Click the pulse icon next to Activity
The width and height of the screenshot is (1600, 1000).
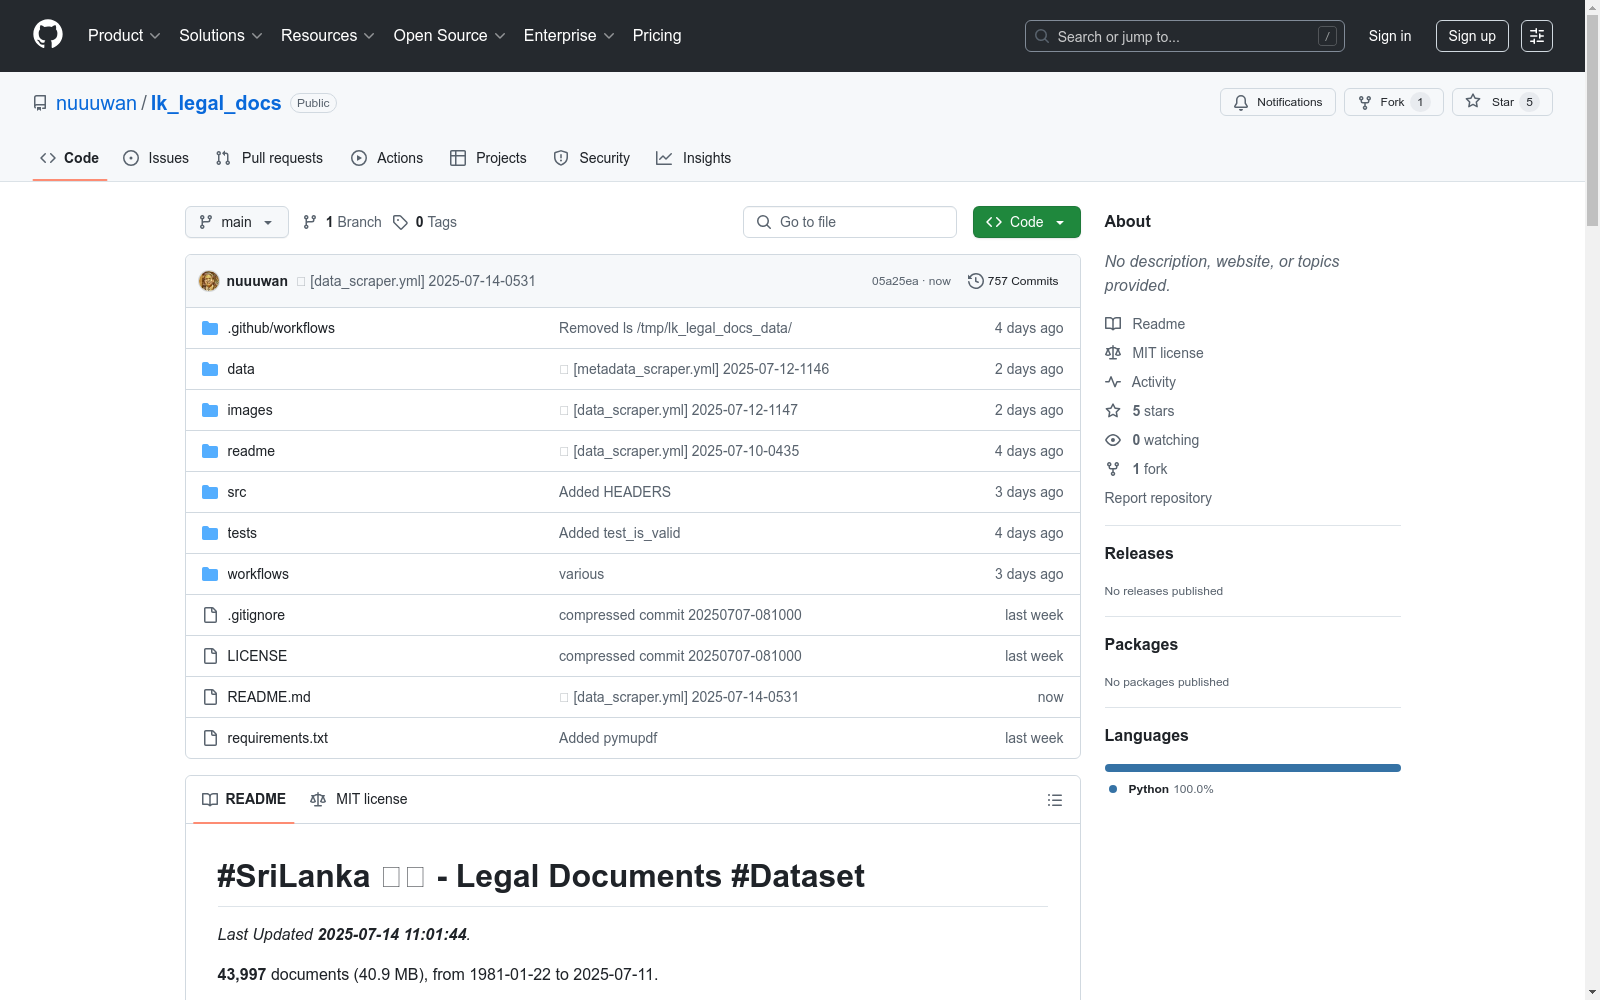coord(1113,382)
